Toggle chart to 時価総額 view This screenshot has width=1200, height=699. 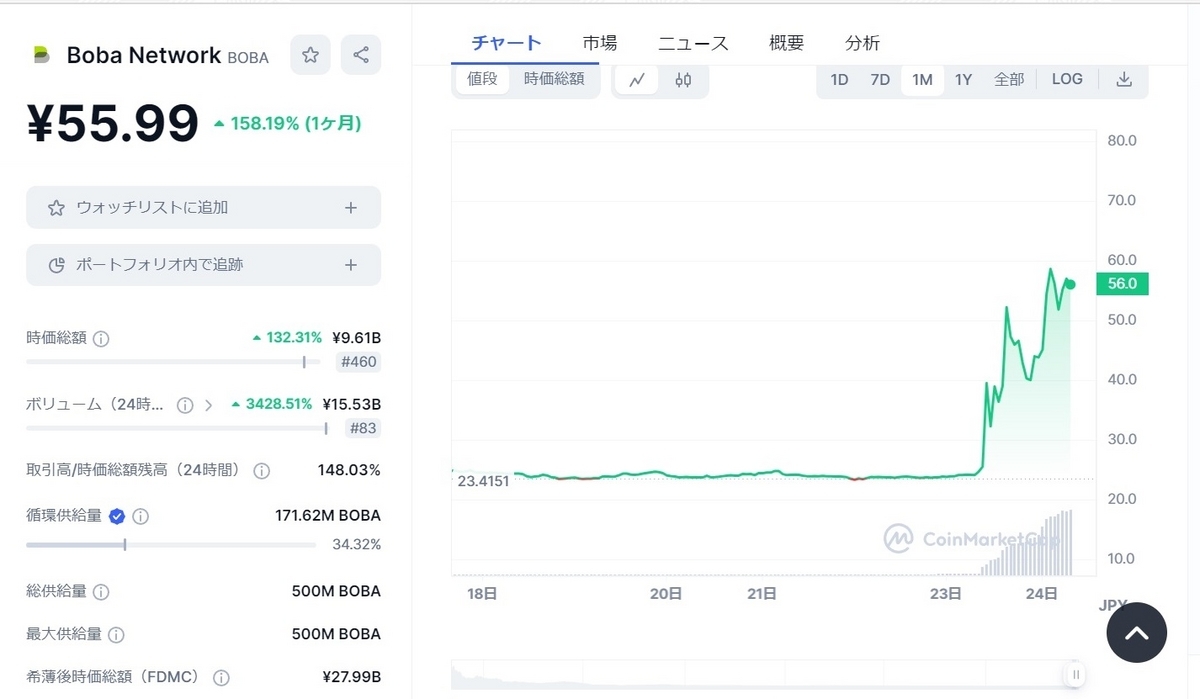554,79
